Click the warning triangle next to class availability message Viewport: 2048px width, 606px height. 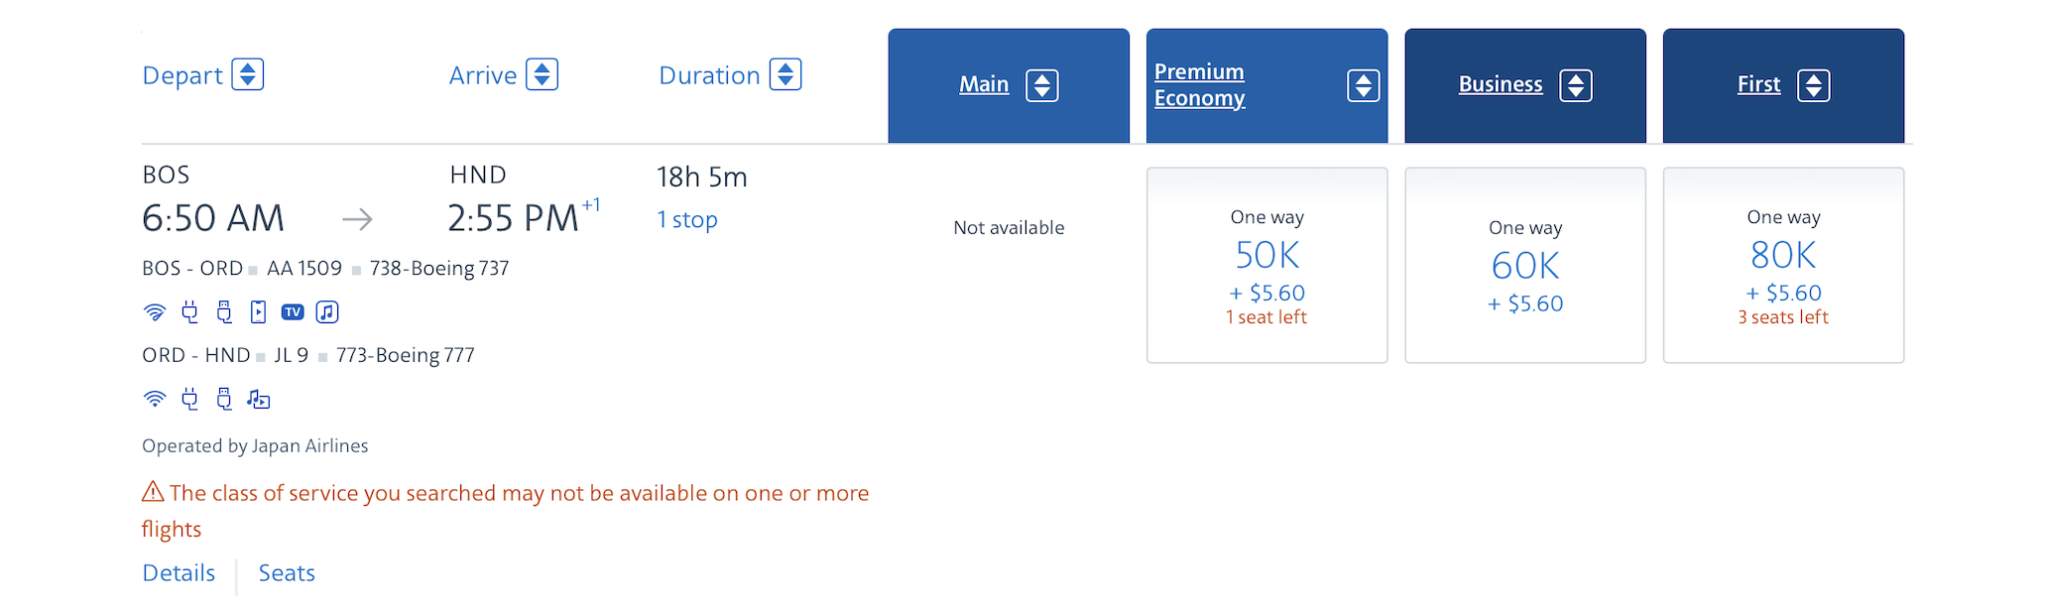click(x=151, y=492)
